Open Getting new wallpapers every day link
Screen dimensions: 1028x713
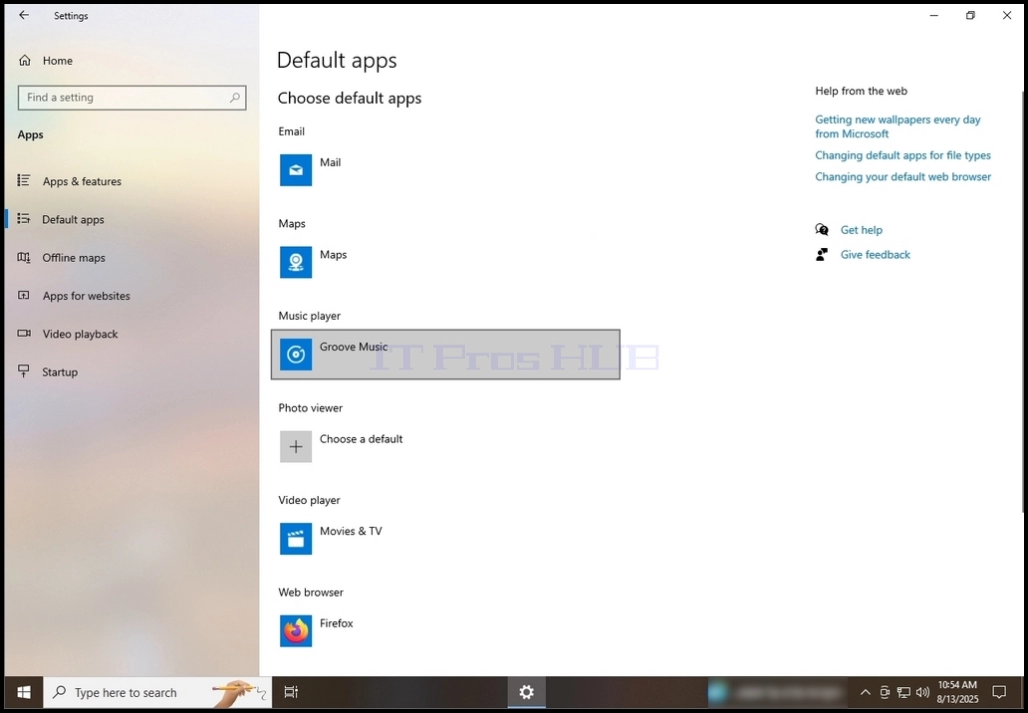[x=898, y=126]
